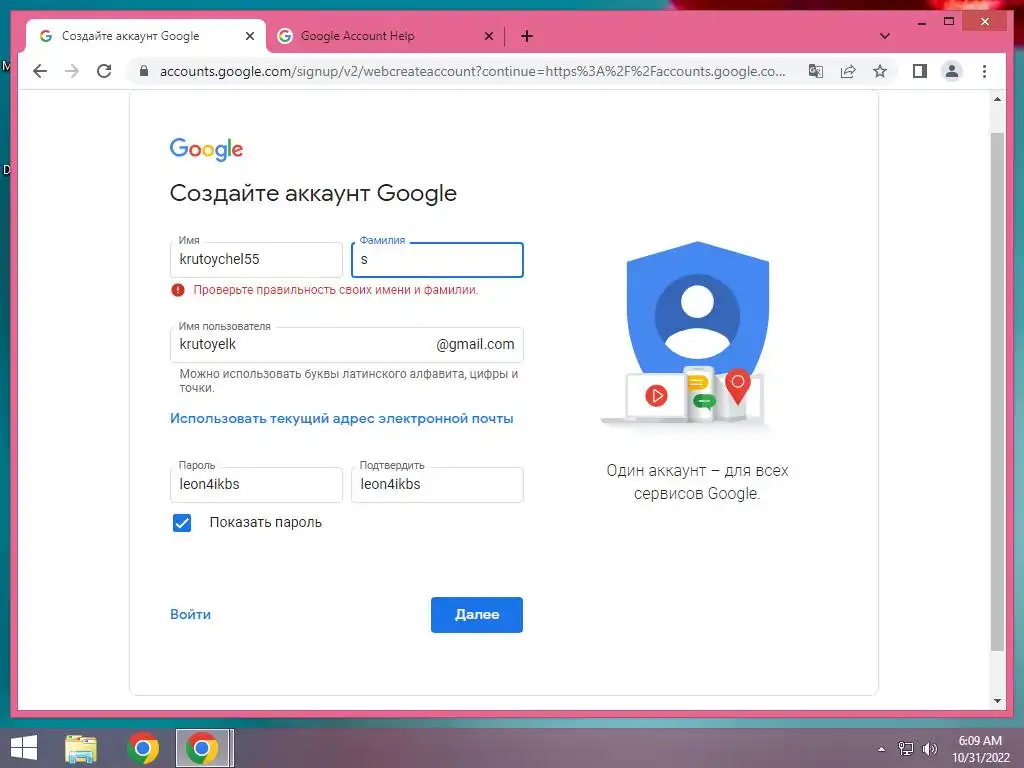
Task: Click the address bar URL
Action: (x=472, y=71)
